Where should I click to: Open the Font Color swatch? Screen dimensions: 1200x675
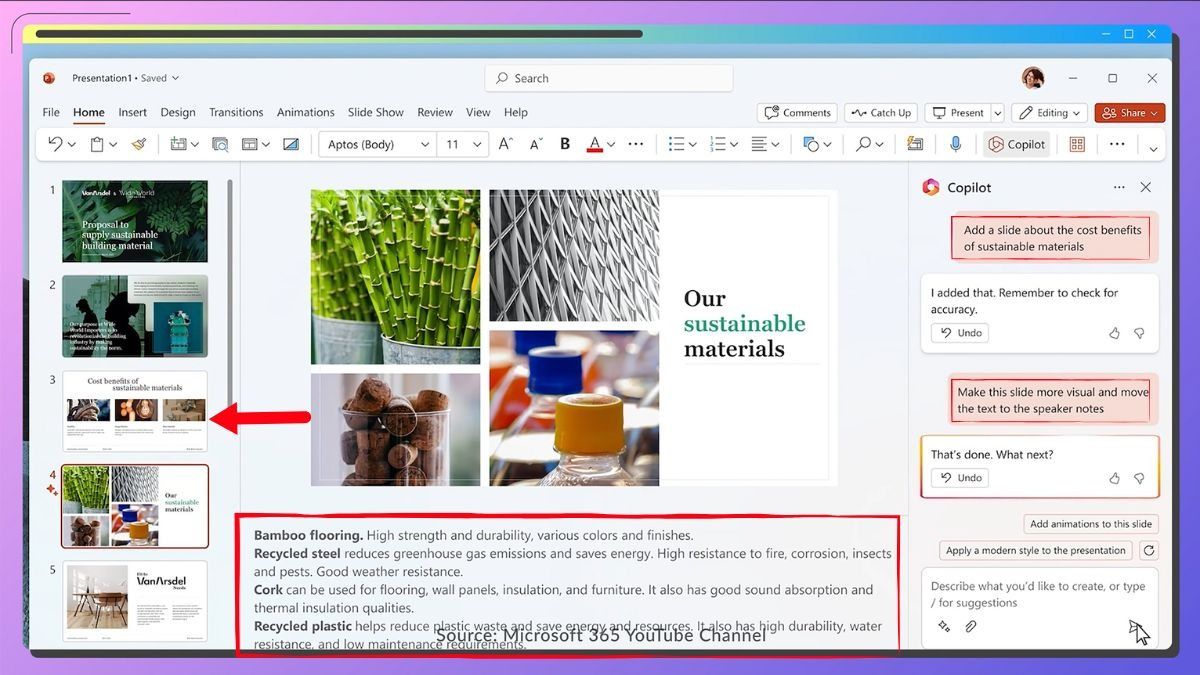pos(597,144)
